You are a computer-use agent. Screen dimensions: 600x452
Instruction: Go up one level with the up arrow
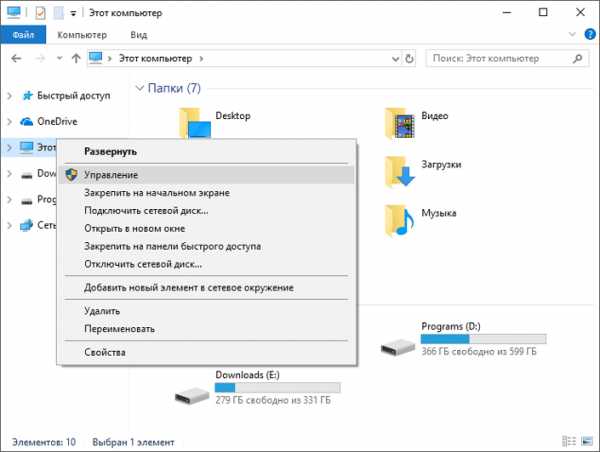point(76,59)
